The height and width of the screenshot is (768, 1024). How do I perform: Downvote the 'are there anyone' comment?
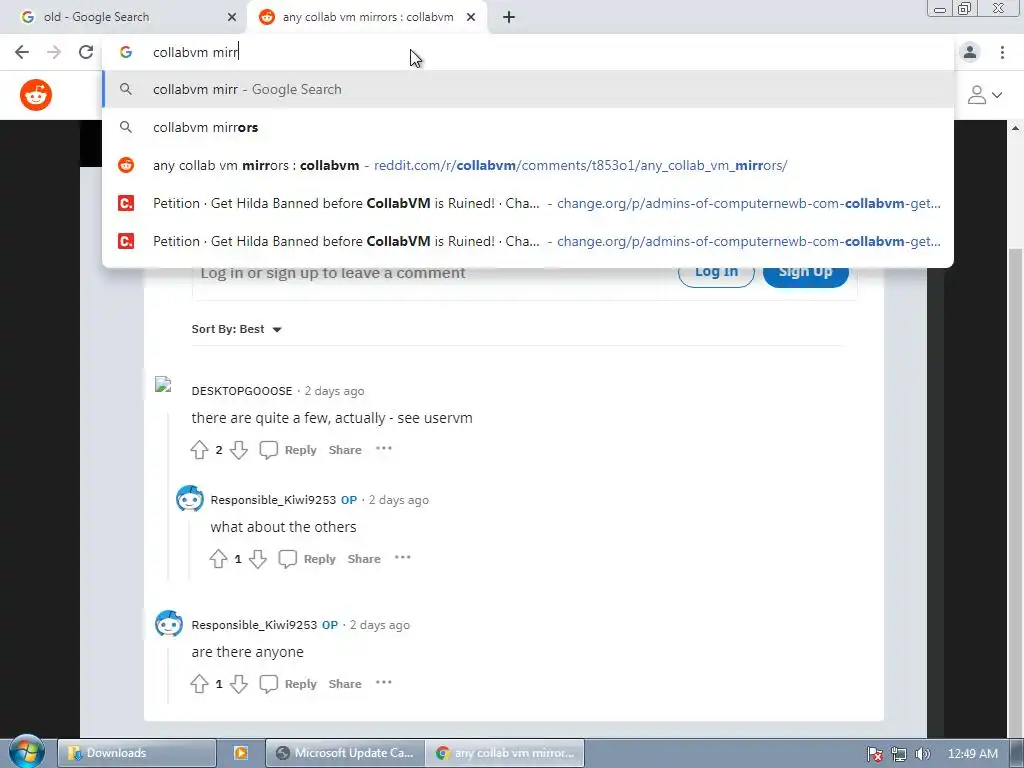[239, 684]
